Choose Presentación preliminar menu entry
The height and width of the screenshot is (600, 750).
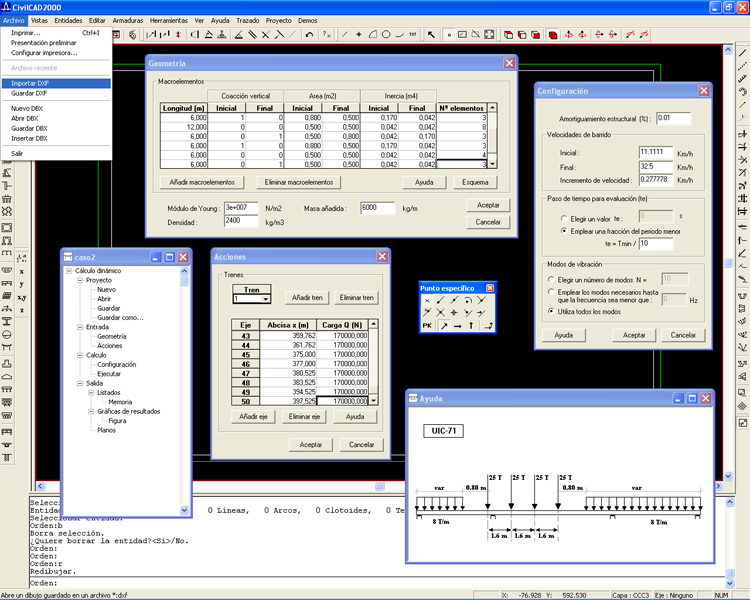[x=56, y=43]
